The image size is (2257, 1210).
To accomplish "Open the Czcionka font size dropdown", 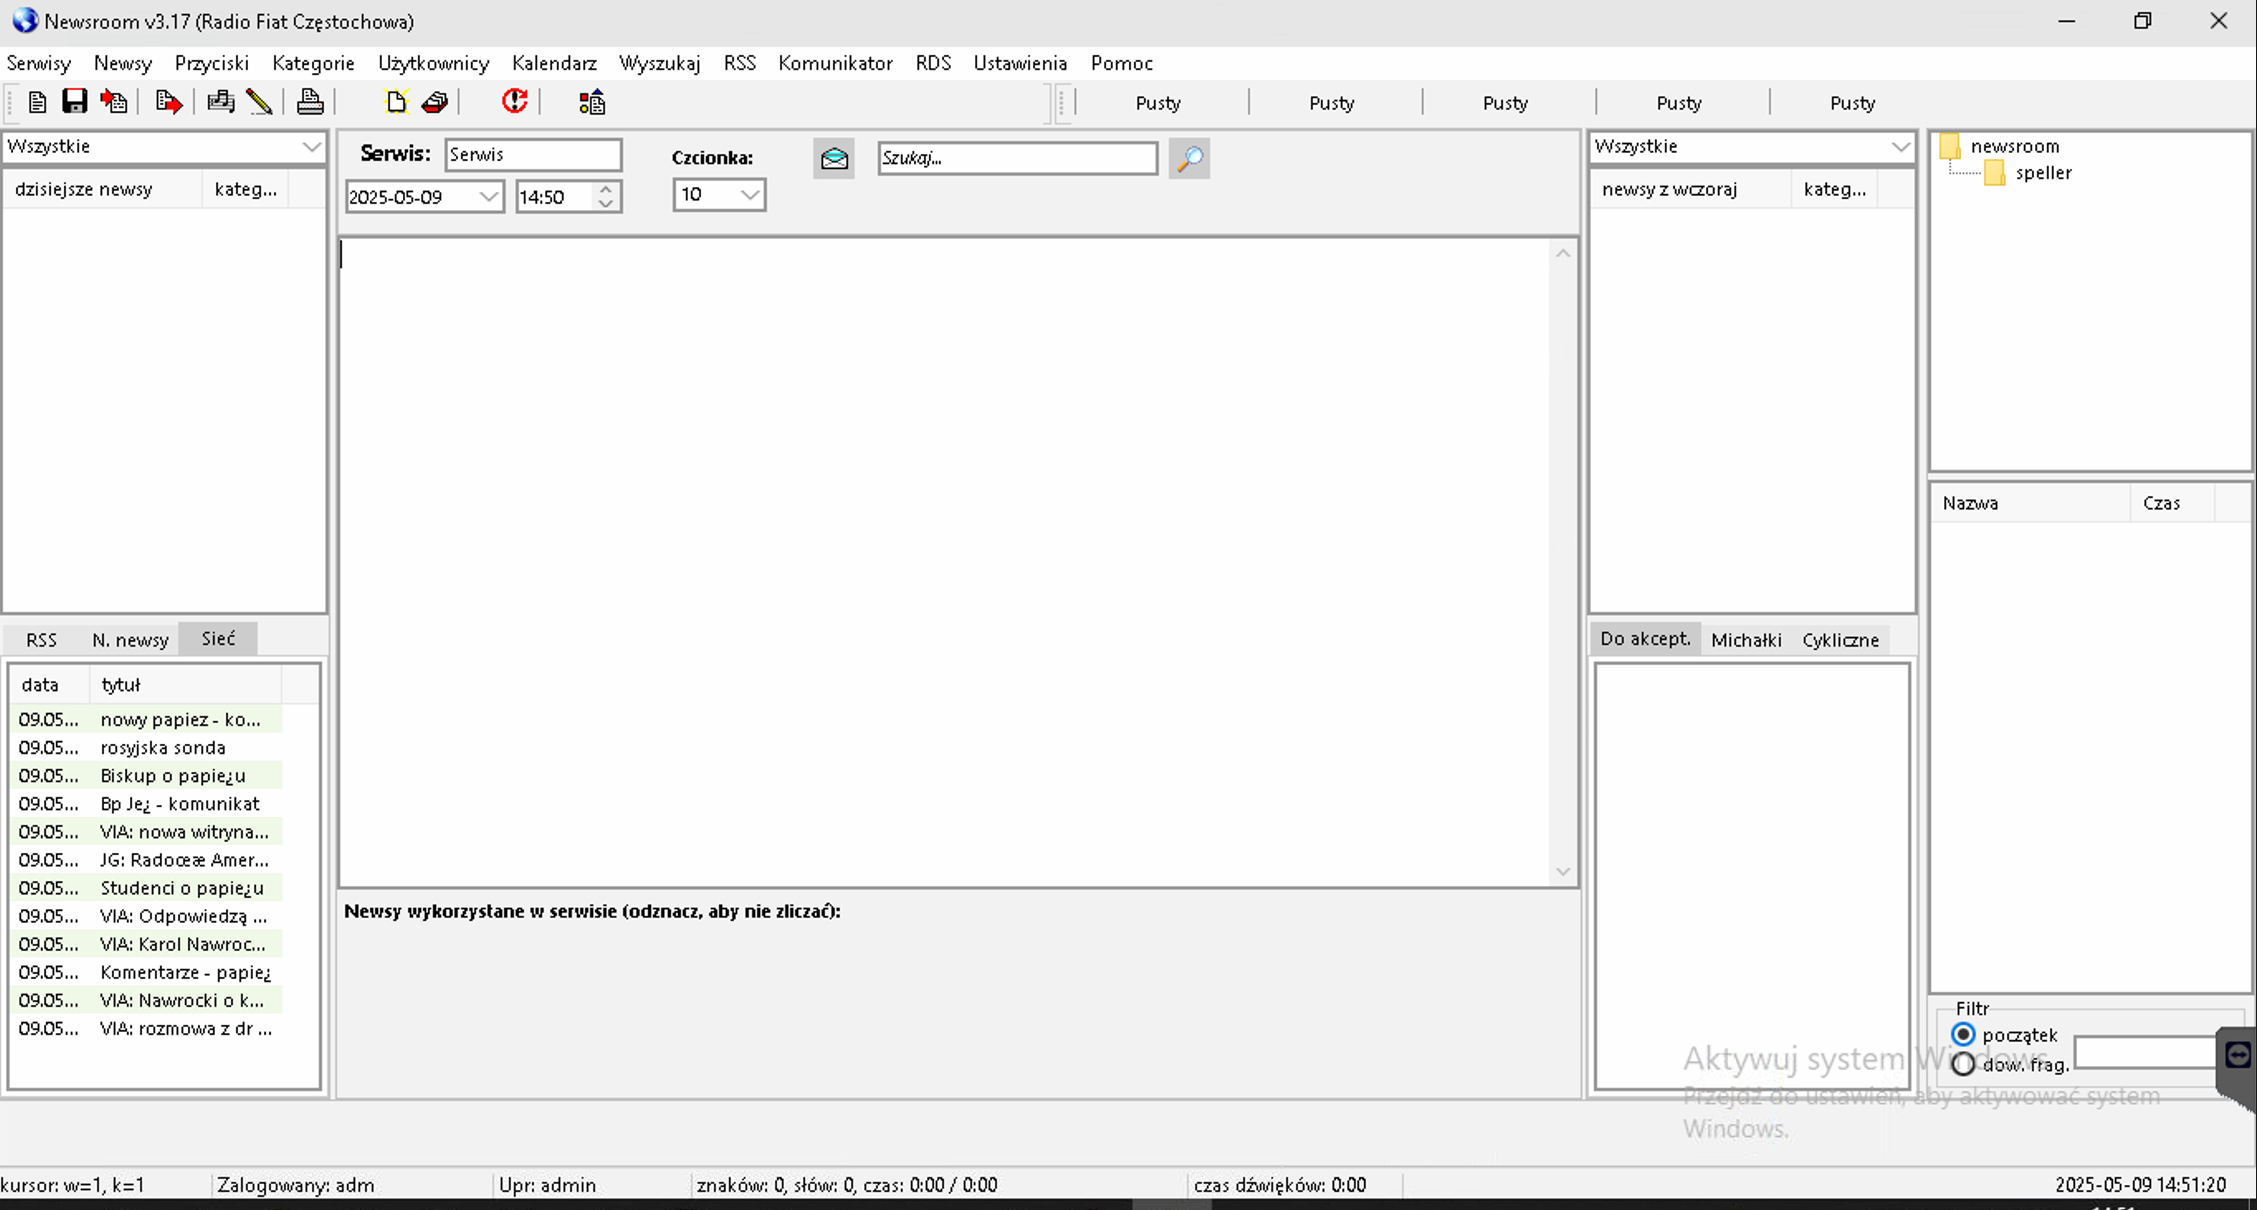I will (749, 195).
